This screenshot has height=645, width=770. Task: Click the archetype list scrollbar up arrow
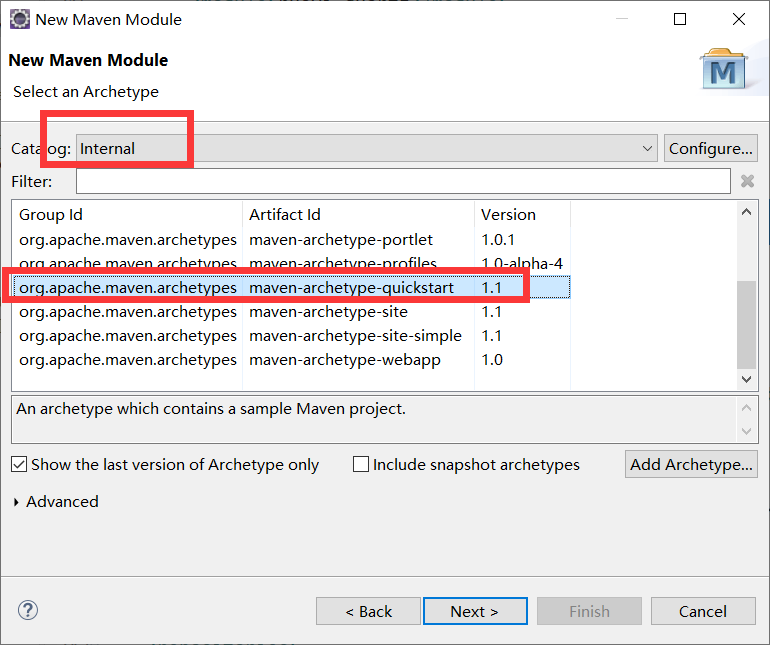coord(746,212)
